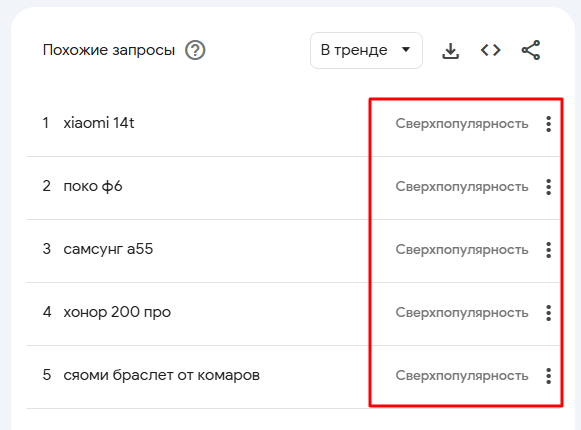
Task: Open three-dot menu for сяоми браслет от комаров
Action: point(548,376)
